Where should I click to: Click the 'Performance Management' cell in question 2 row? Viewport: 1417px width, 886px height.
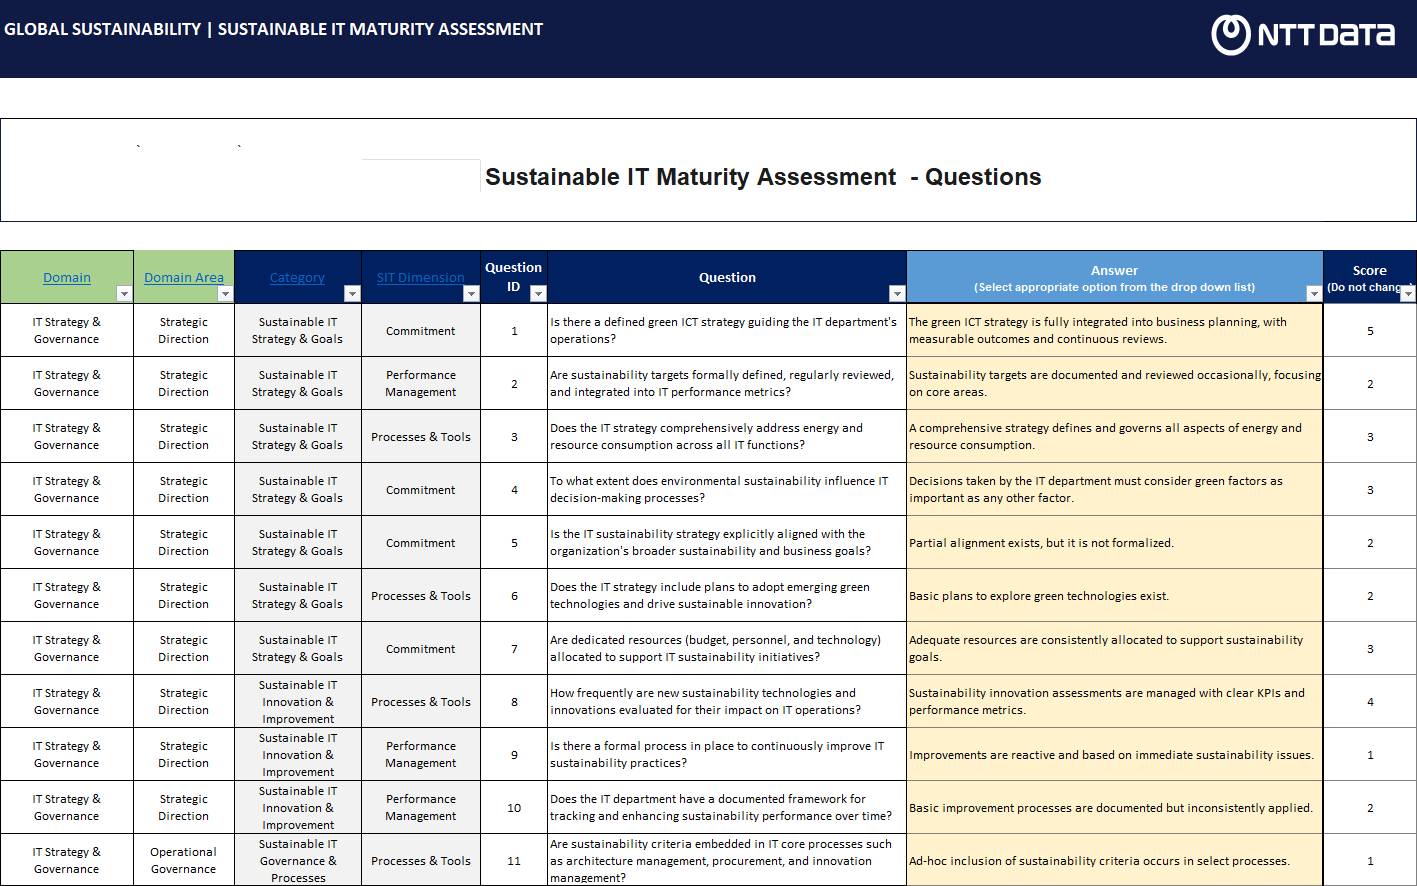tap(421, 383)
